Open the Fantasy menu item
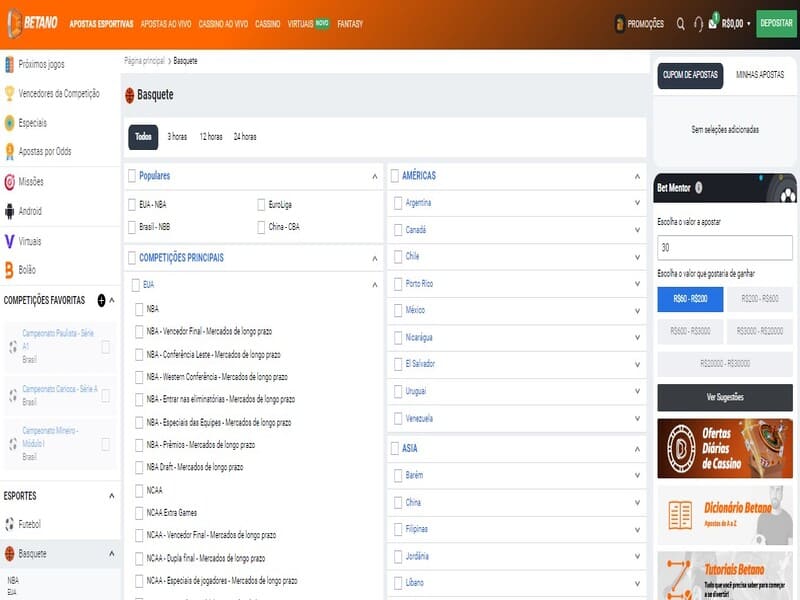This screenshot has width=800, height=600. 350,23
